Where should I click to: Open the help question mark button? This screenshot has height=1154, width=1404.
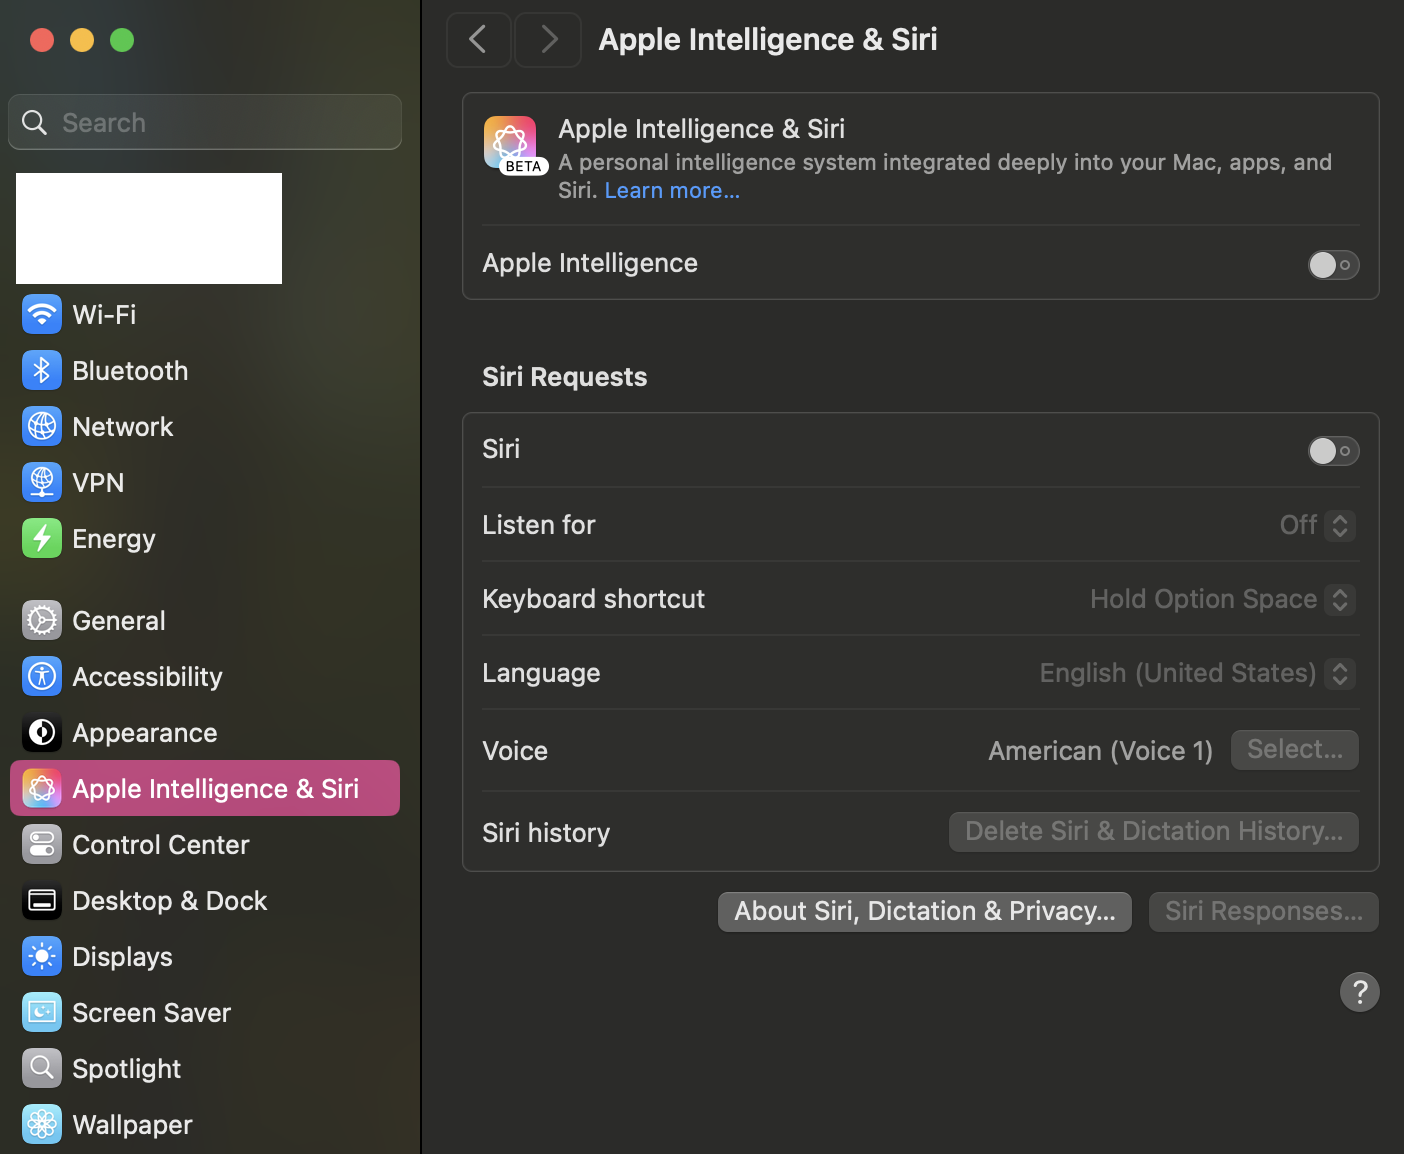coord(1360,992)
